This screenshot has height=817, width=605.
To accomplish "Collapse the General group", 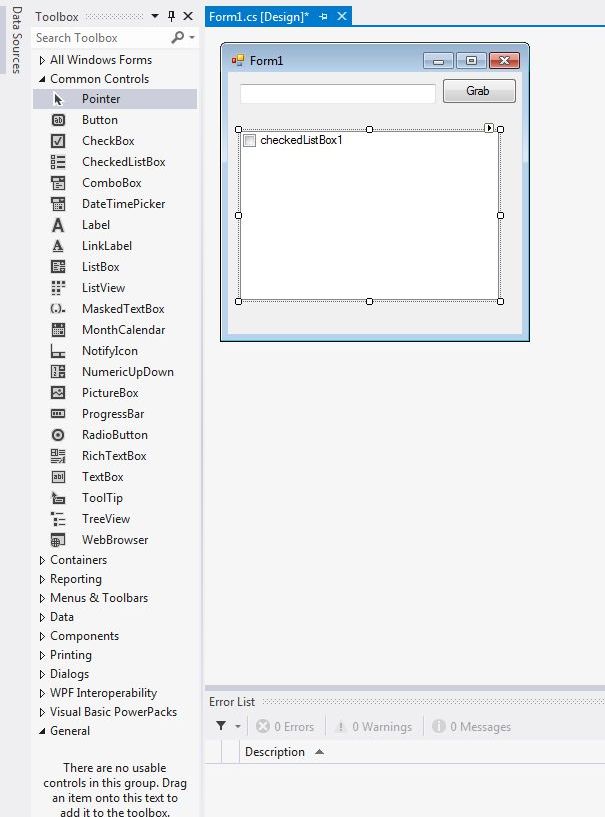I will pyautogui.click(x=42, y=732).
